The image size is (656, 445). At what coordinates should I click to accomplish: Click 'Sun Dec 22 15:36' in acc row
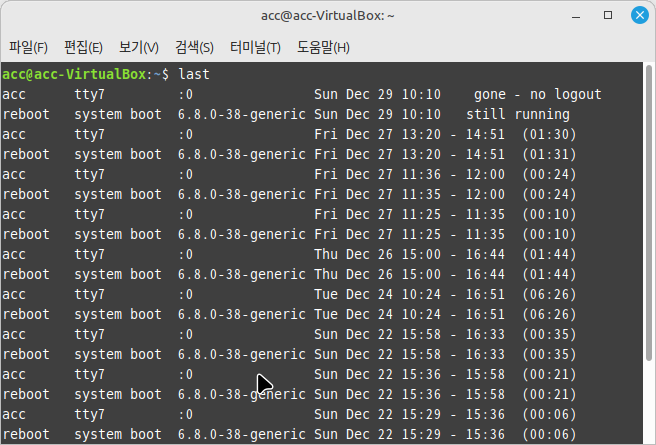377,374
